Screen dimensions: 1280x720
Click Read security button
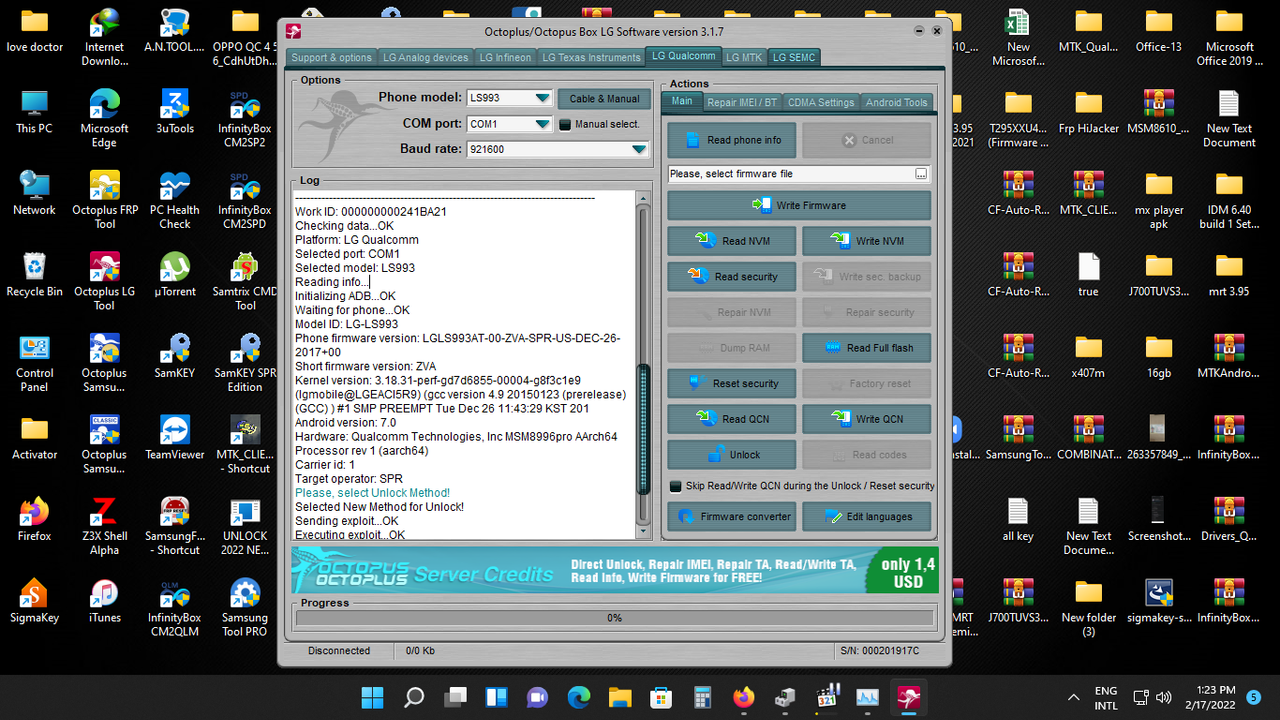coord(732,276)
